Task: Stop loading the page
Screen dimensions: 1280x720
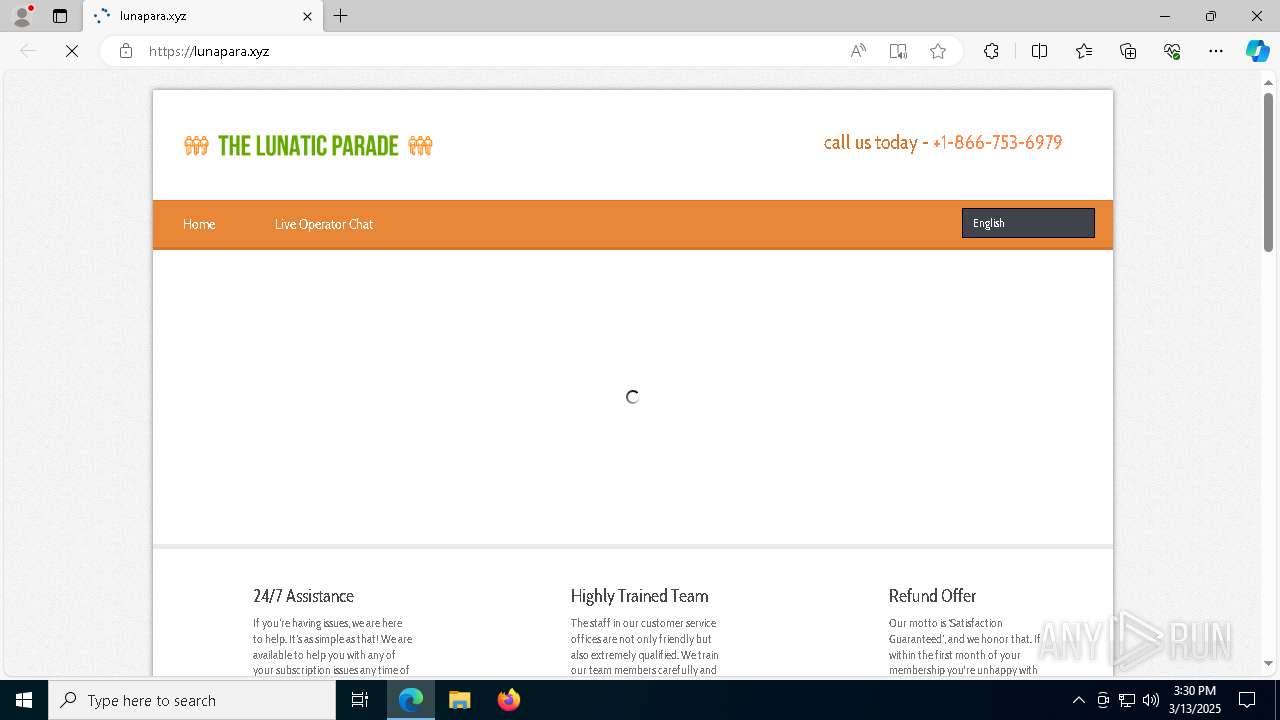Action: point(72,51)
